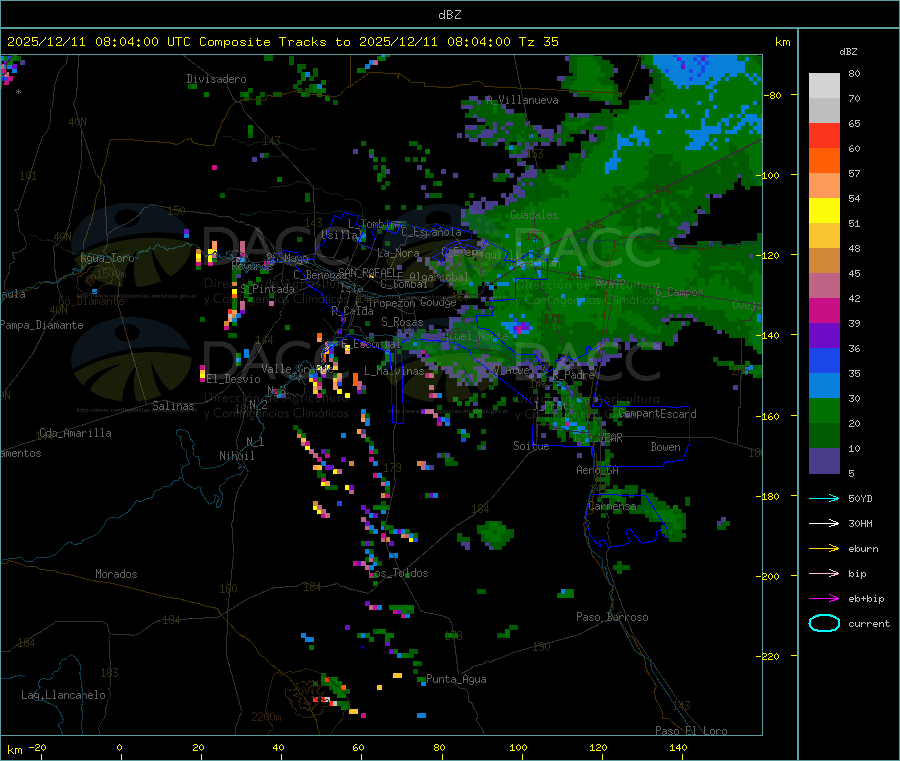900x761 pixels.
Task: Click the C_Española label
Action: coord(431,232)
